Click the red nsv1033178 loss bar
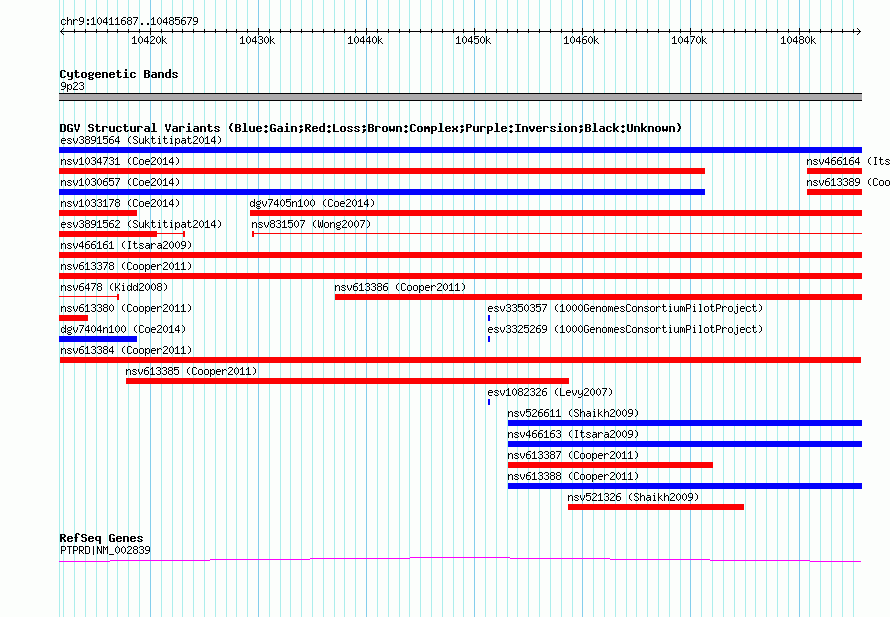890x617 pixels. click(x=98, y=213)
